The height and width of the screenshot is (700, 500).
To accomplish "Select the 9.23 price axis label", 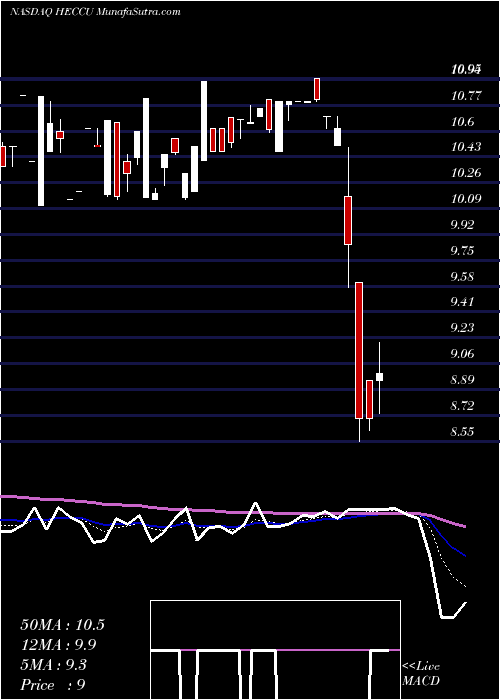I will pyautogui.click(x=463, y=328).
